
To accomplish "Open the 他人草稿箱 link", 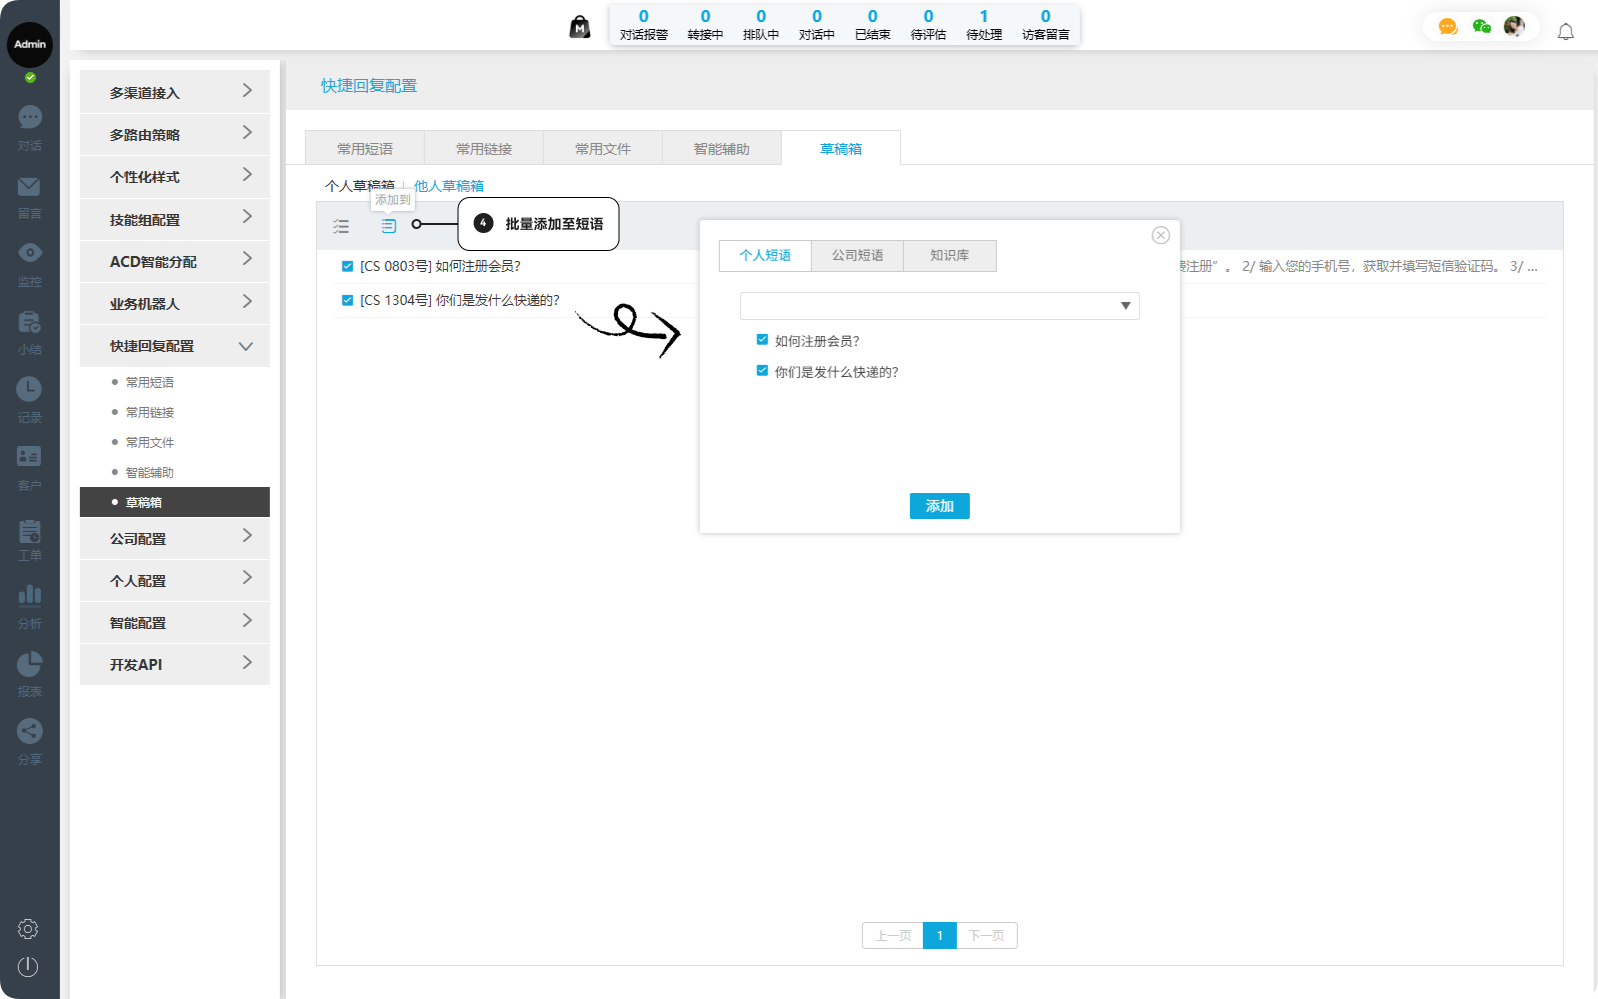I will tap(449, 186).
